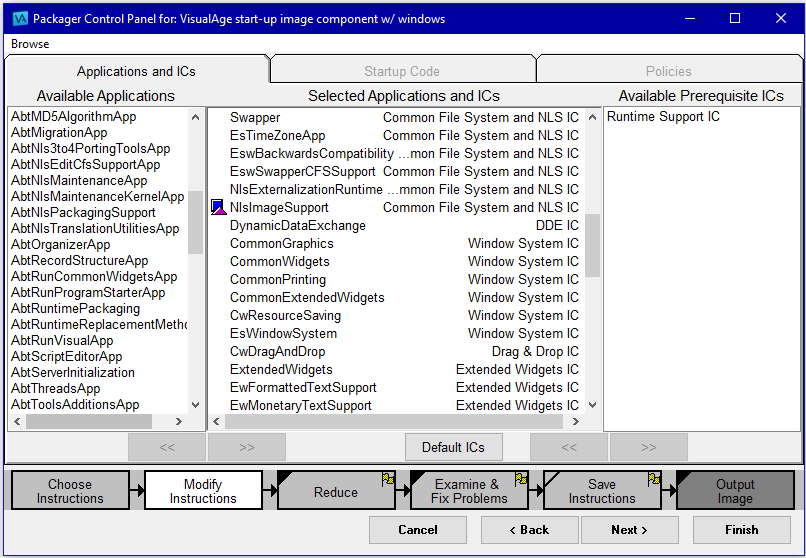Click the NlsImageSupport marker icon
Screen dimensions: 806x558
click(x=218, y=207)
